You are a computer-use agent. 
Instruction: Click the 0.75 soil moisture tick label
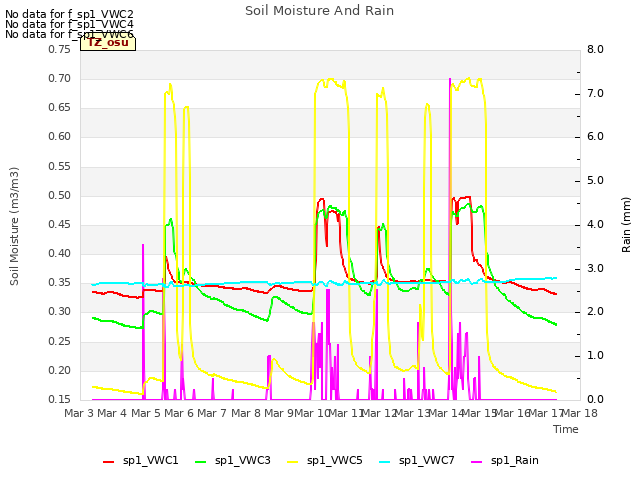60,49
